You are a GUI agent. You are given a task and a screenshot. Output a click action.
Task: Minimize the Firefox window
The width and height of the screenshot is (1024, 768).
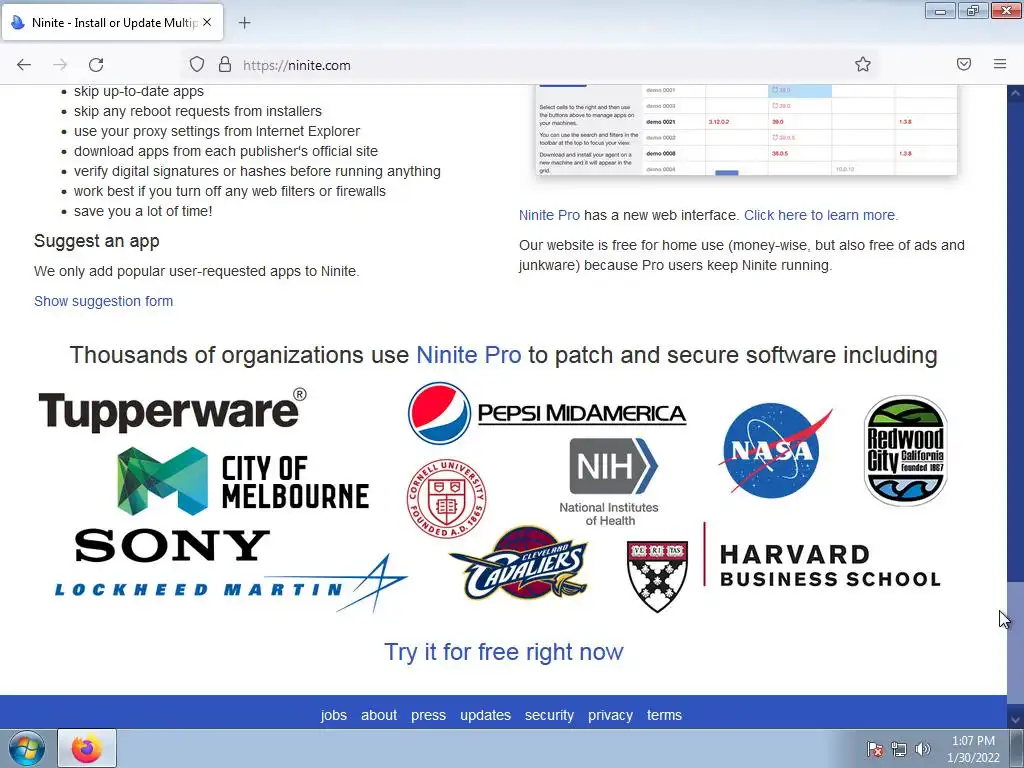coord(940,10)
